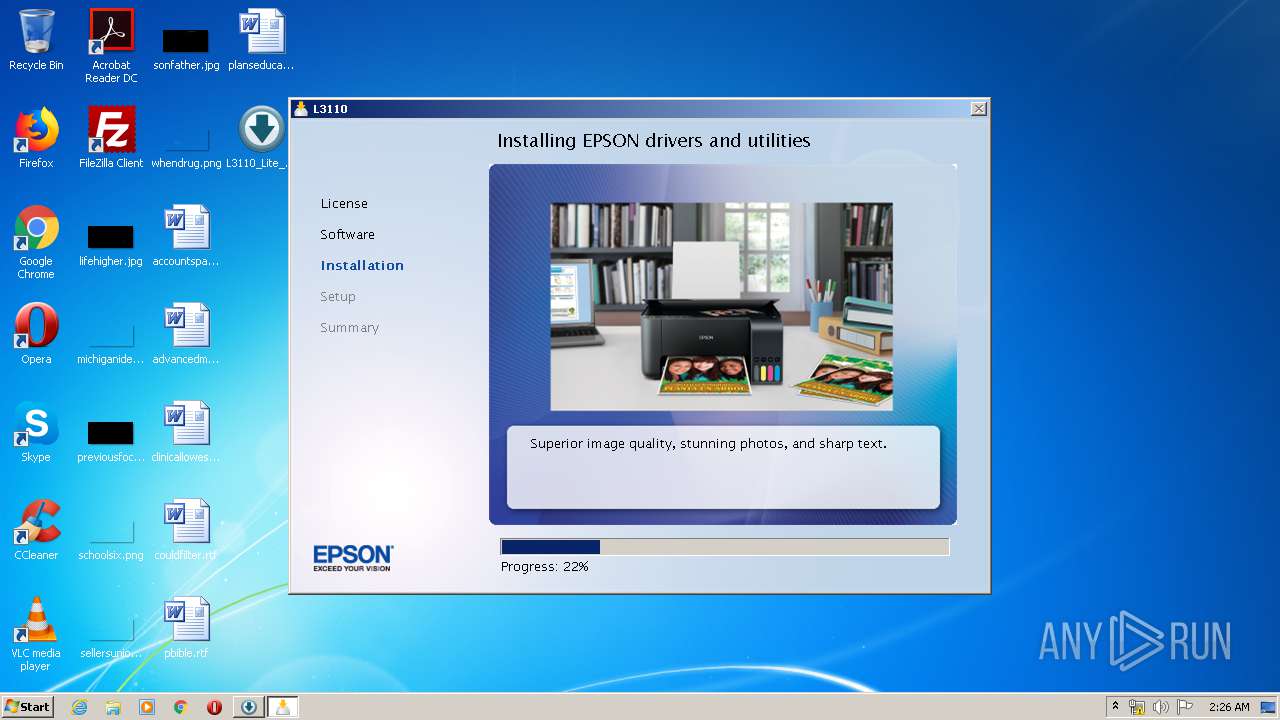This screenshot has width=1280, height=720.
Task: Select advancedm Word document icon
Action: tap(186, 334)
